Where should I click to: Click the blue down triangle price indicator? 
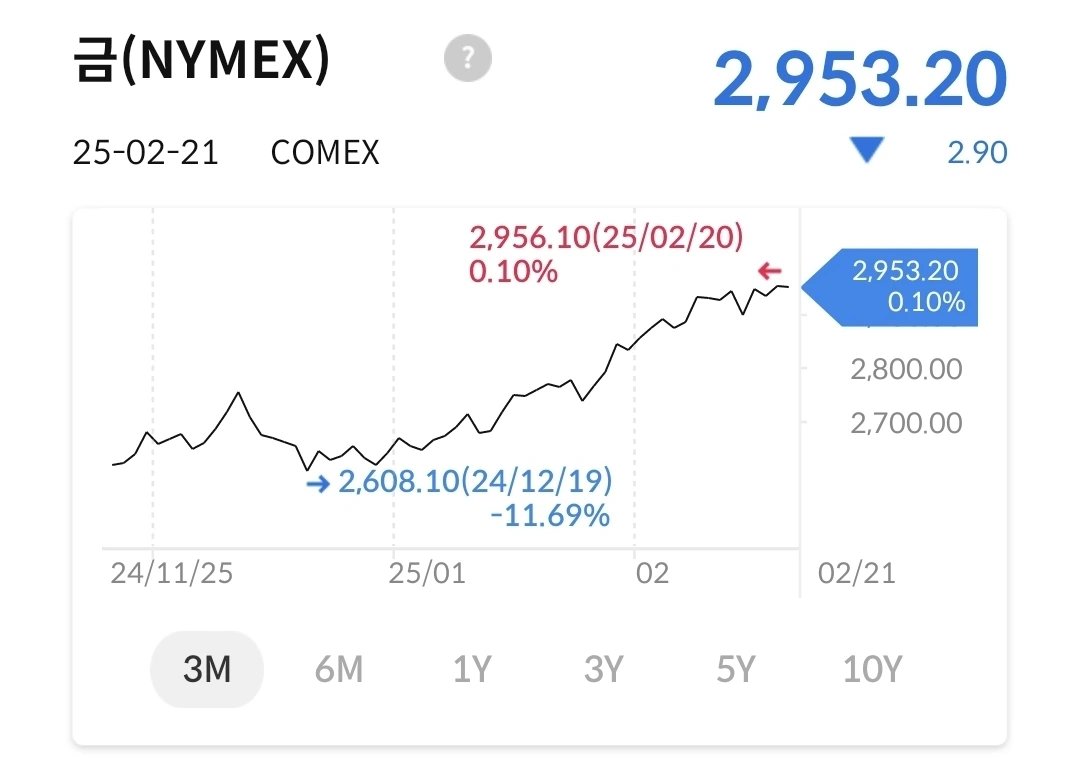[867, 152]
